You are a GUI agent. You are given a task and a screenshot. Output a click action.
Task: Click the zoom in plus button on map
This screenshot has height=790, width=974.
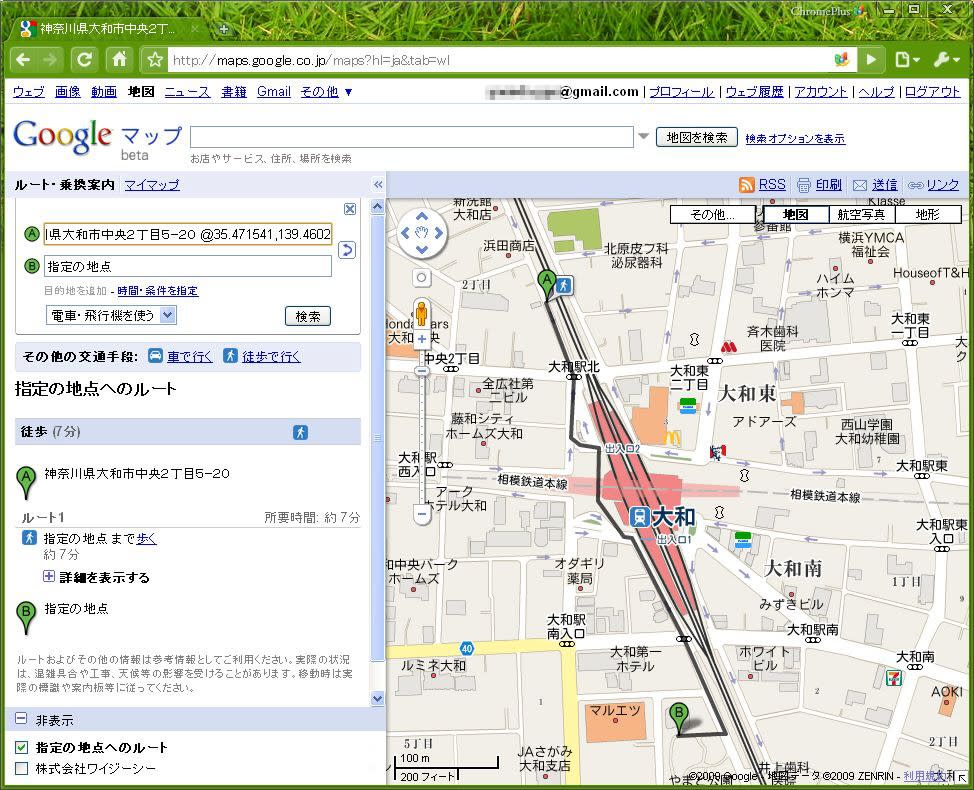pos(421,340)
